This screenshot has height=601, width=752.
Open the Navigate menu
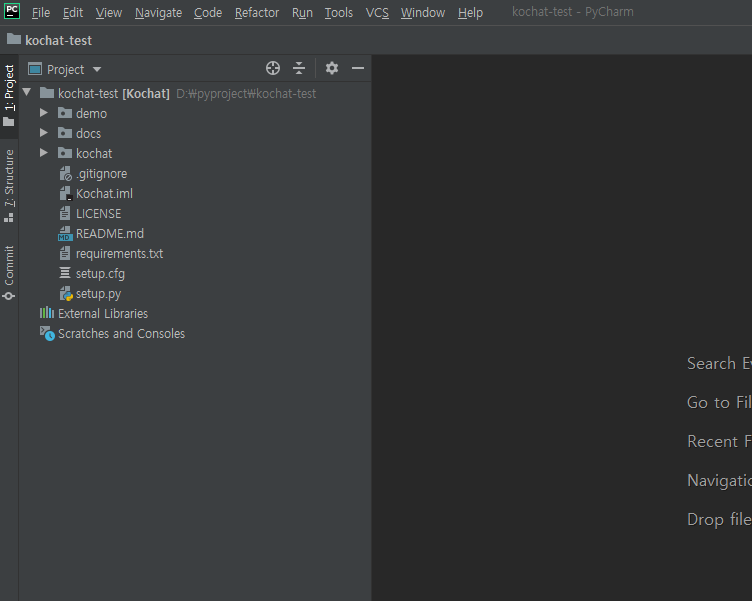[158, 12]
